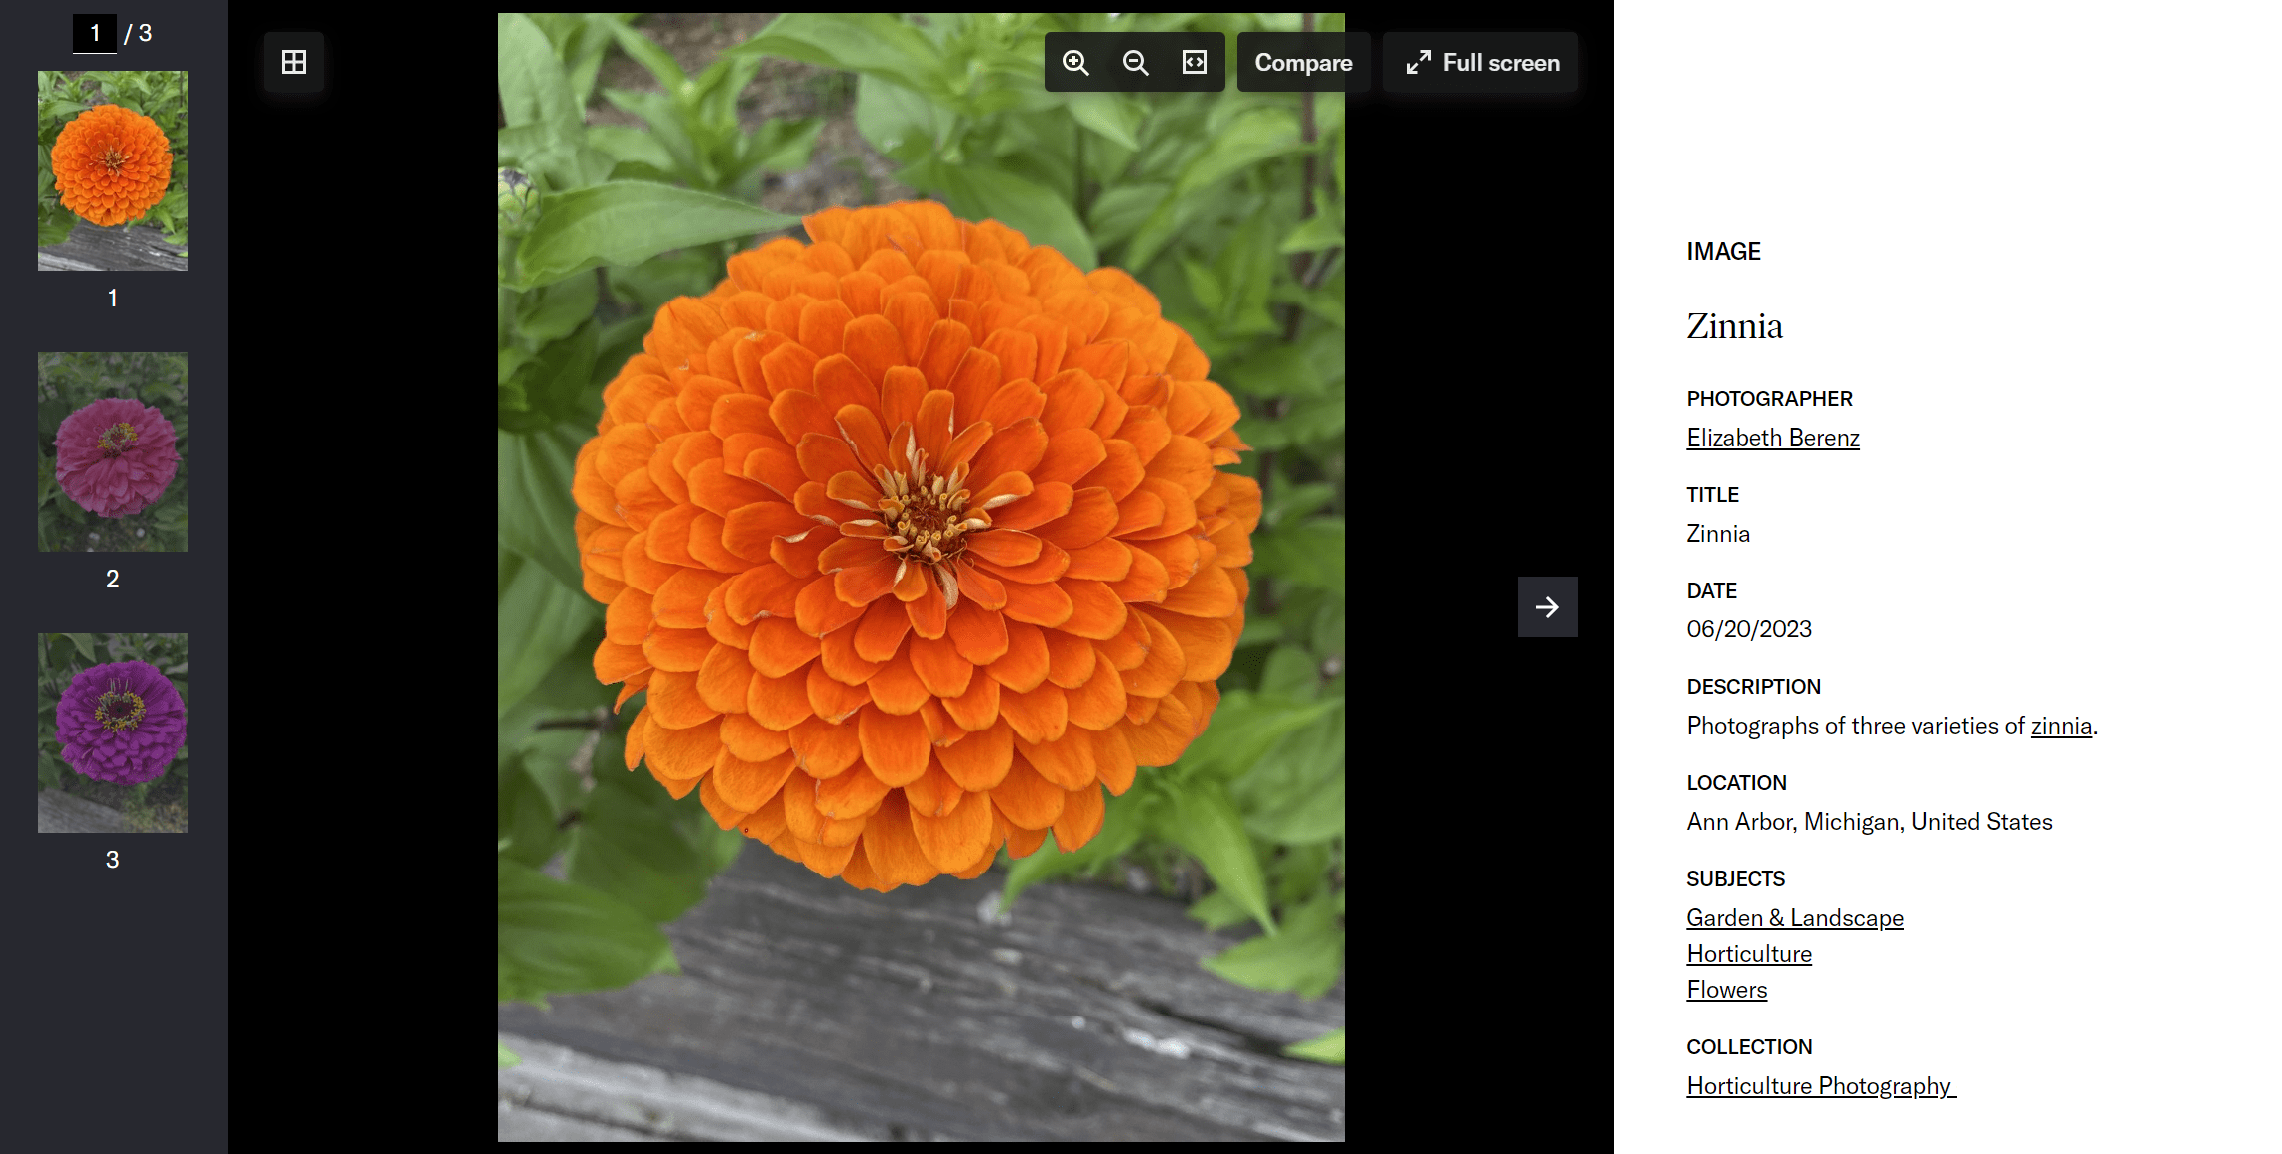Click the page number input field

(x=95, y=32)
